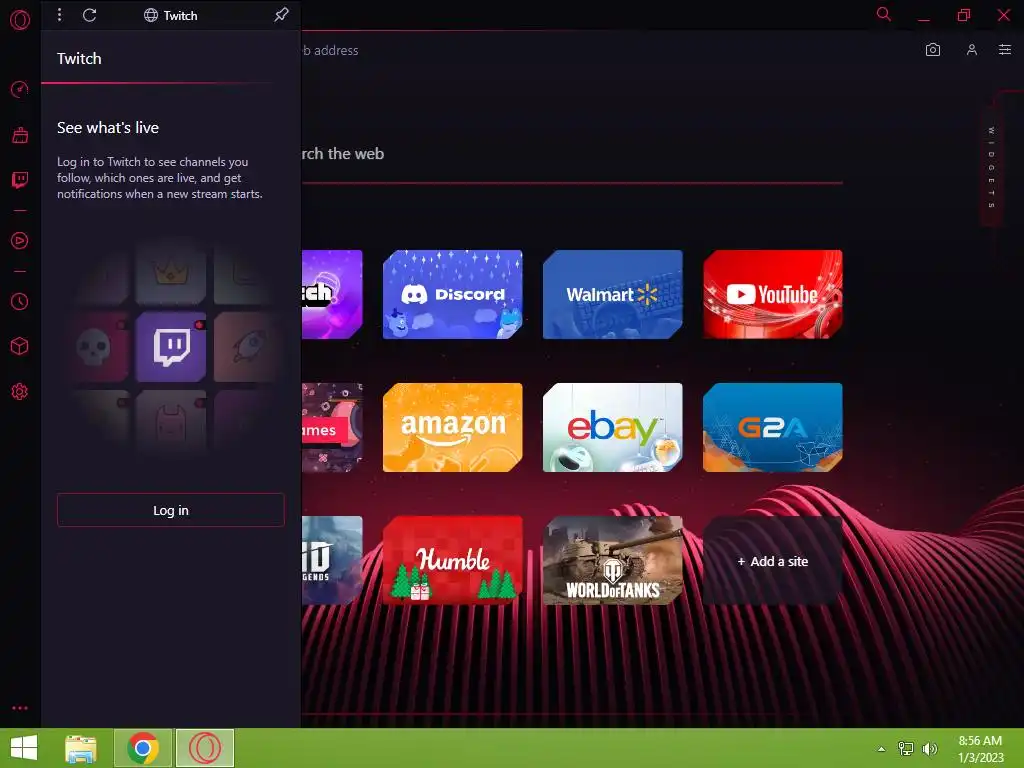Viewport: 1024px width, 768px height.
Task: Click the Twitch panel title tab
Action: (170, 15)
